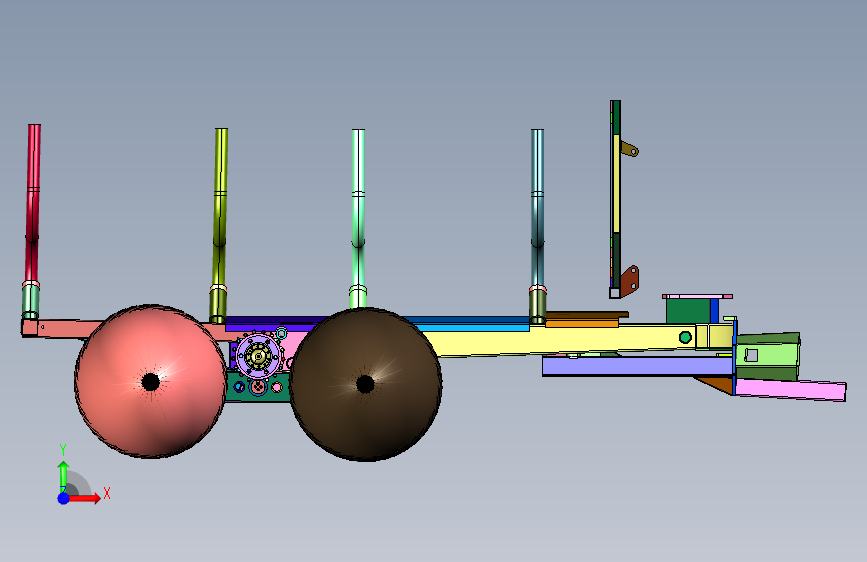
Task: Pick the dark brown wheel
Action: coord(365,384)
